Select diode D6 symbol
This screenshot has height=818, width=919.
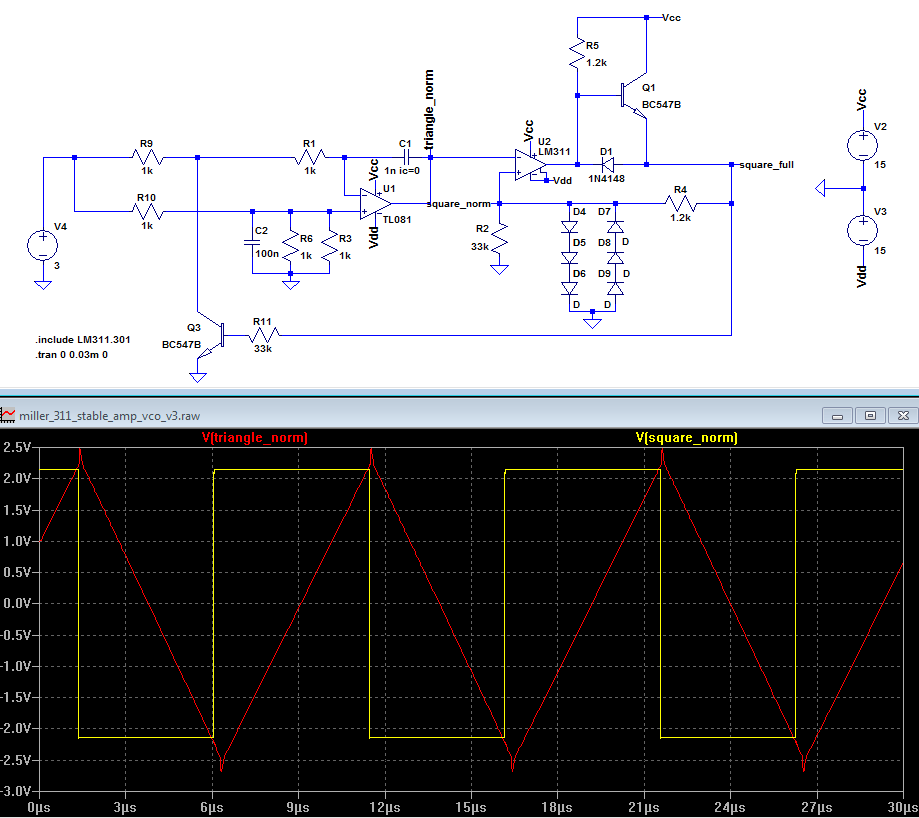[569, 288]
